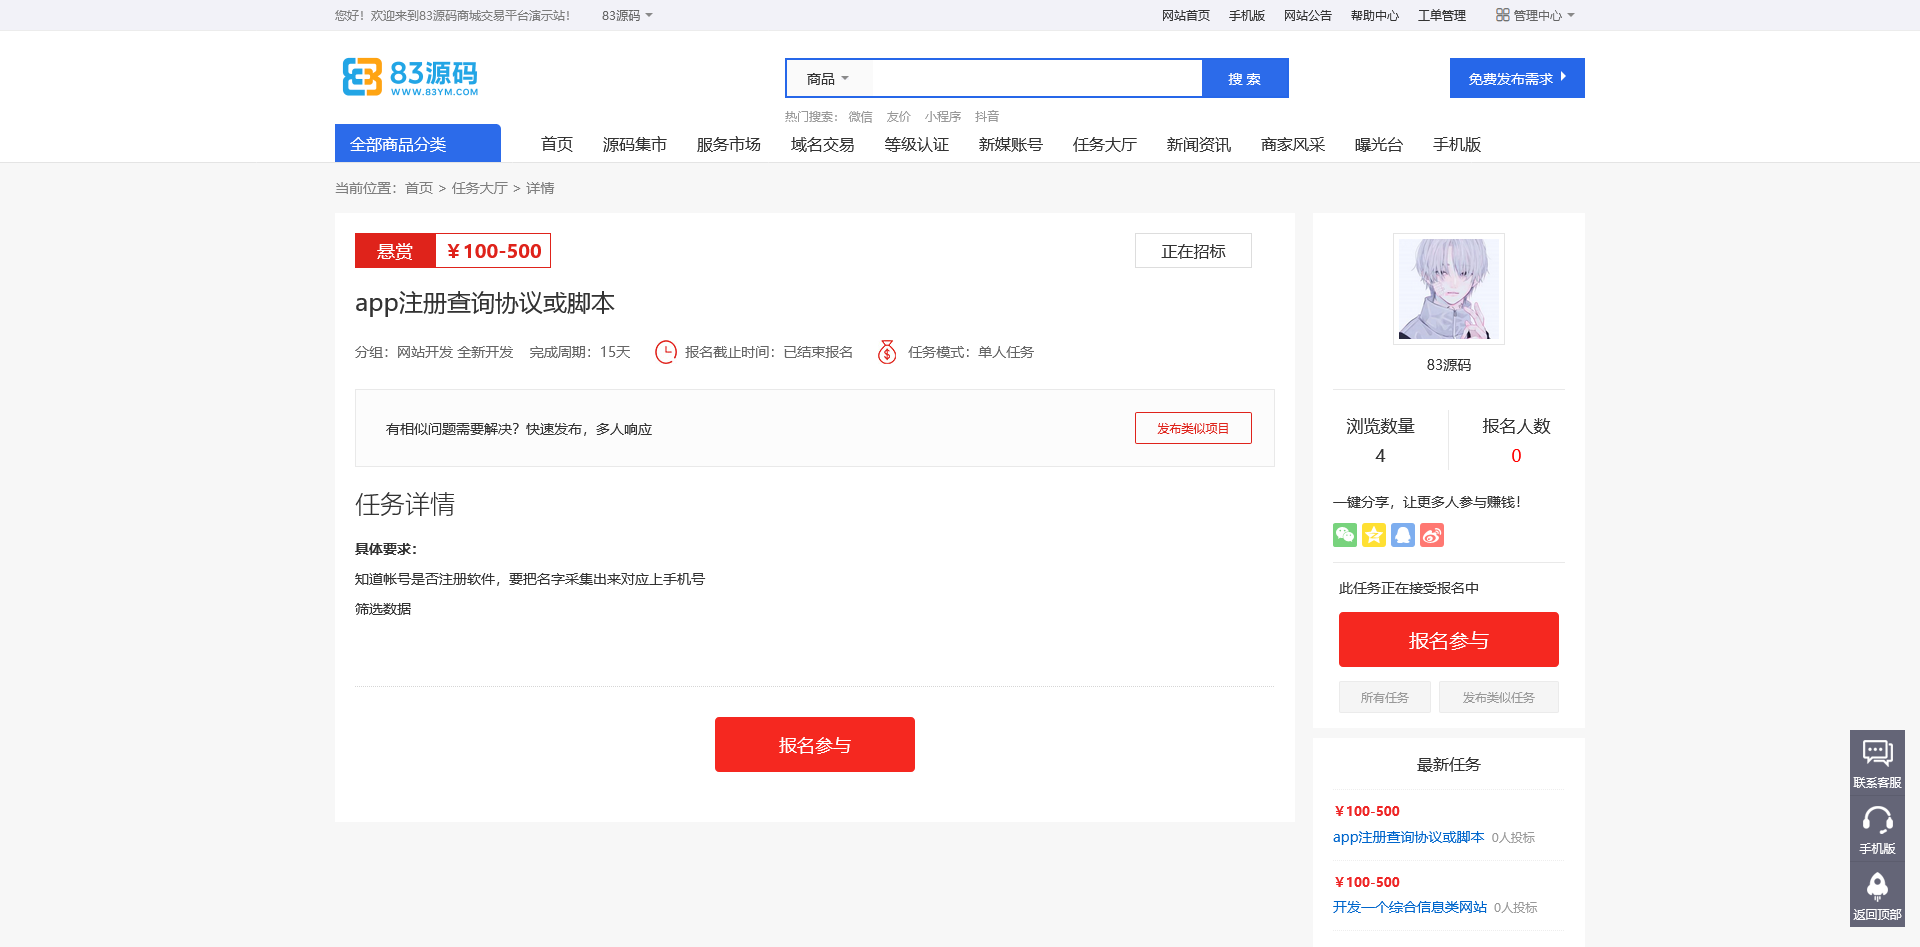Open 手机版 top bar link
The image size is (1920, 947).
(1247, 15)
